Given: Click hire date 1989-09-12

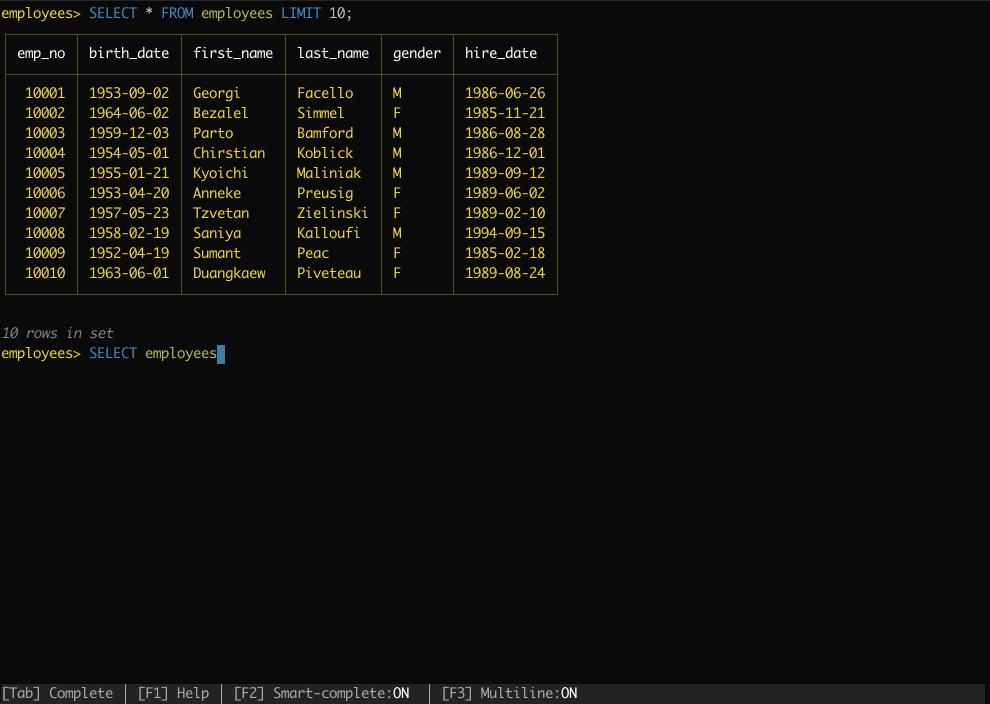Looking at the screenshot, I should pyautogui.click(x=505, y=173).
